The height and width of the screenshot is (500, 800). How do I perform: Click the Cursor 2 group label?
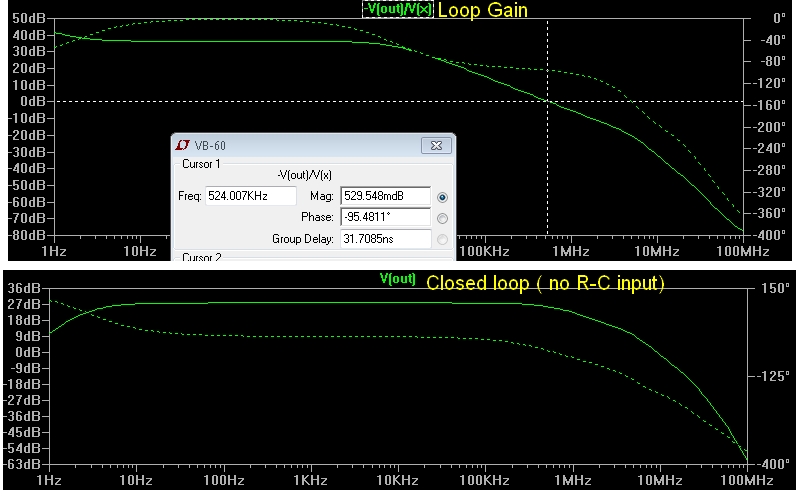(x=202, y=257)
